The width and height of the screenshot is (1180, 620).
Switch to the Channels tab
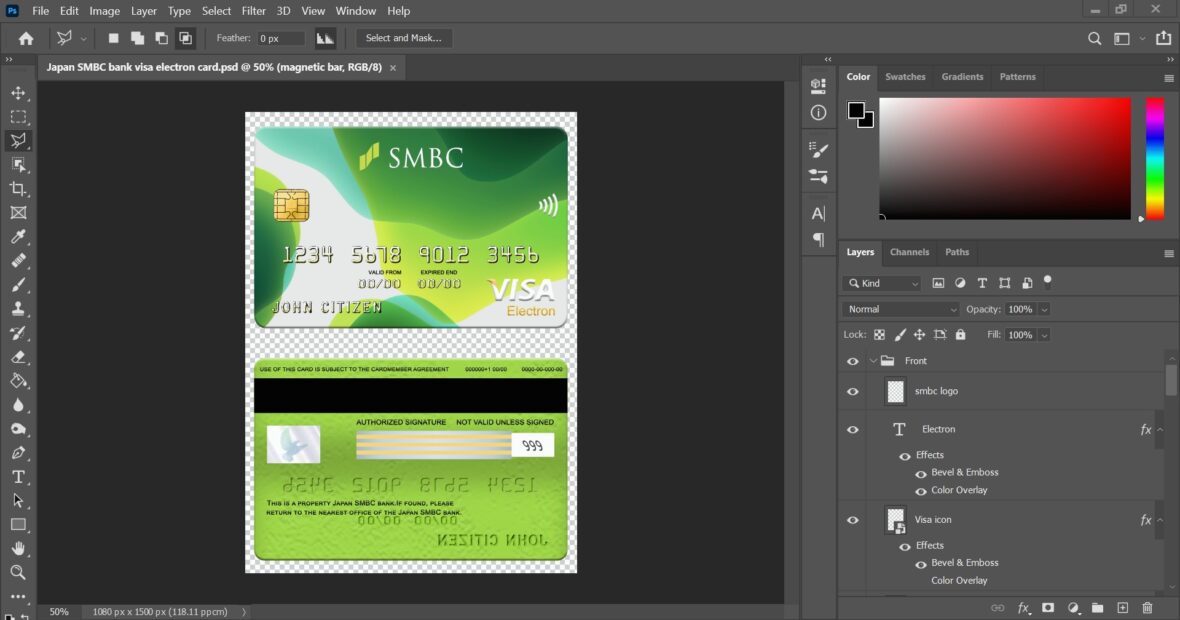pyautogui.click(x=909, y=252)
